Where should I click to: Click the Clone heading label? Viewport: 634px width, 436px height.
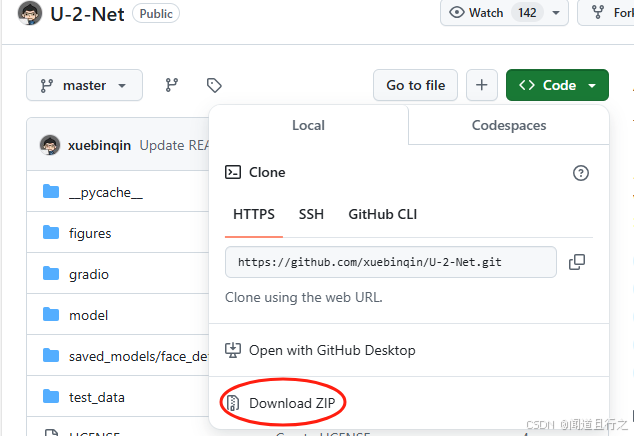(267, 172)
